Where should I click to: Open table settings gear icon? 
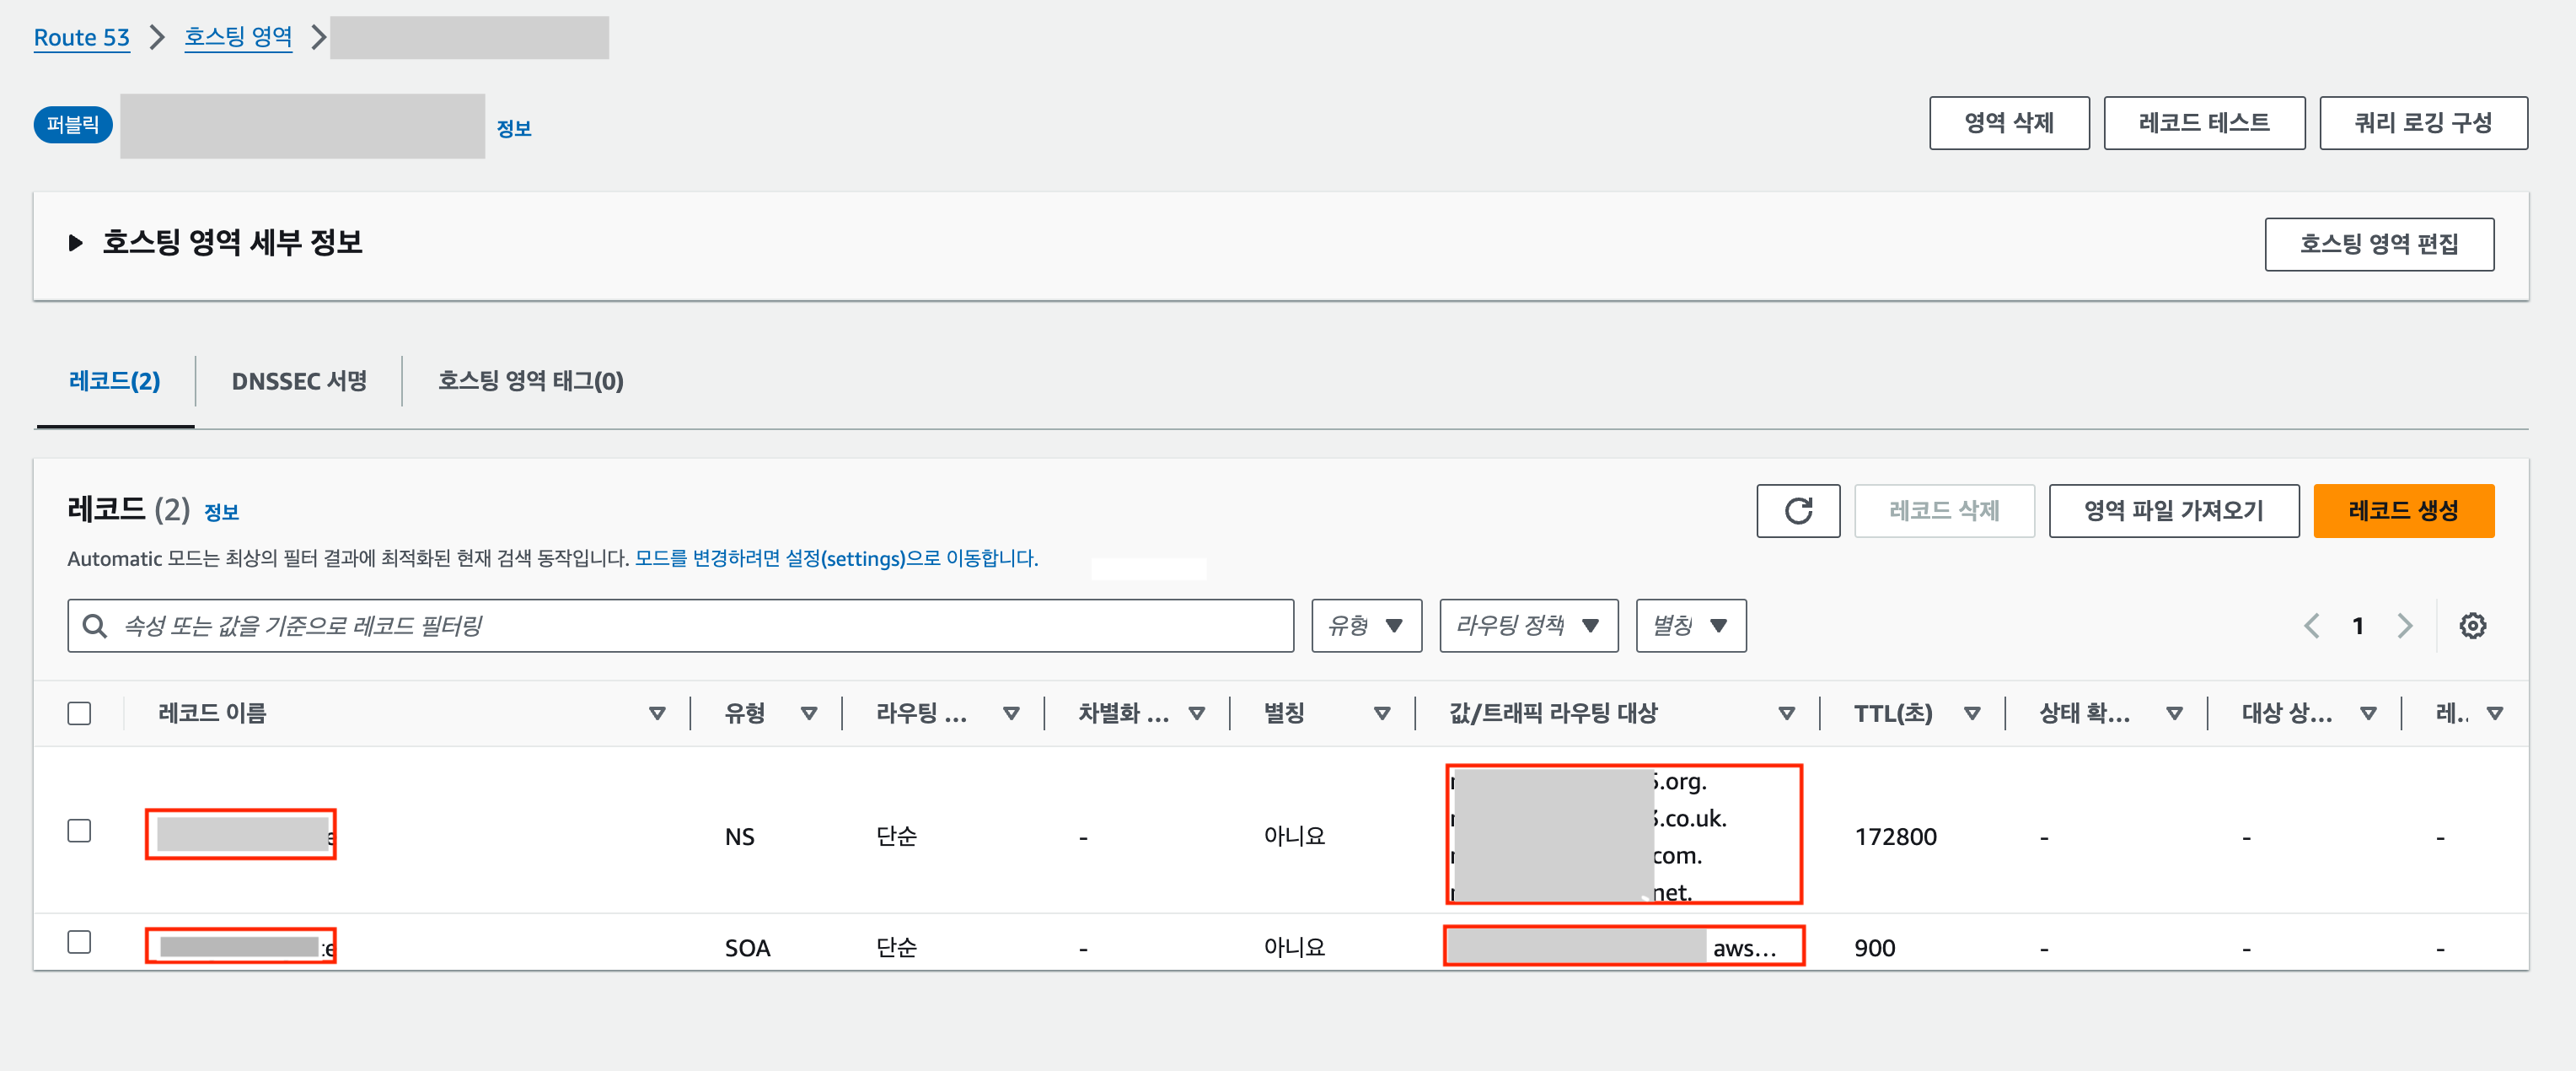click(x=2472, y=626)
